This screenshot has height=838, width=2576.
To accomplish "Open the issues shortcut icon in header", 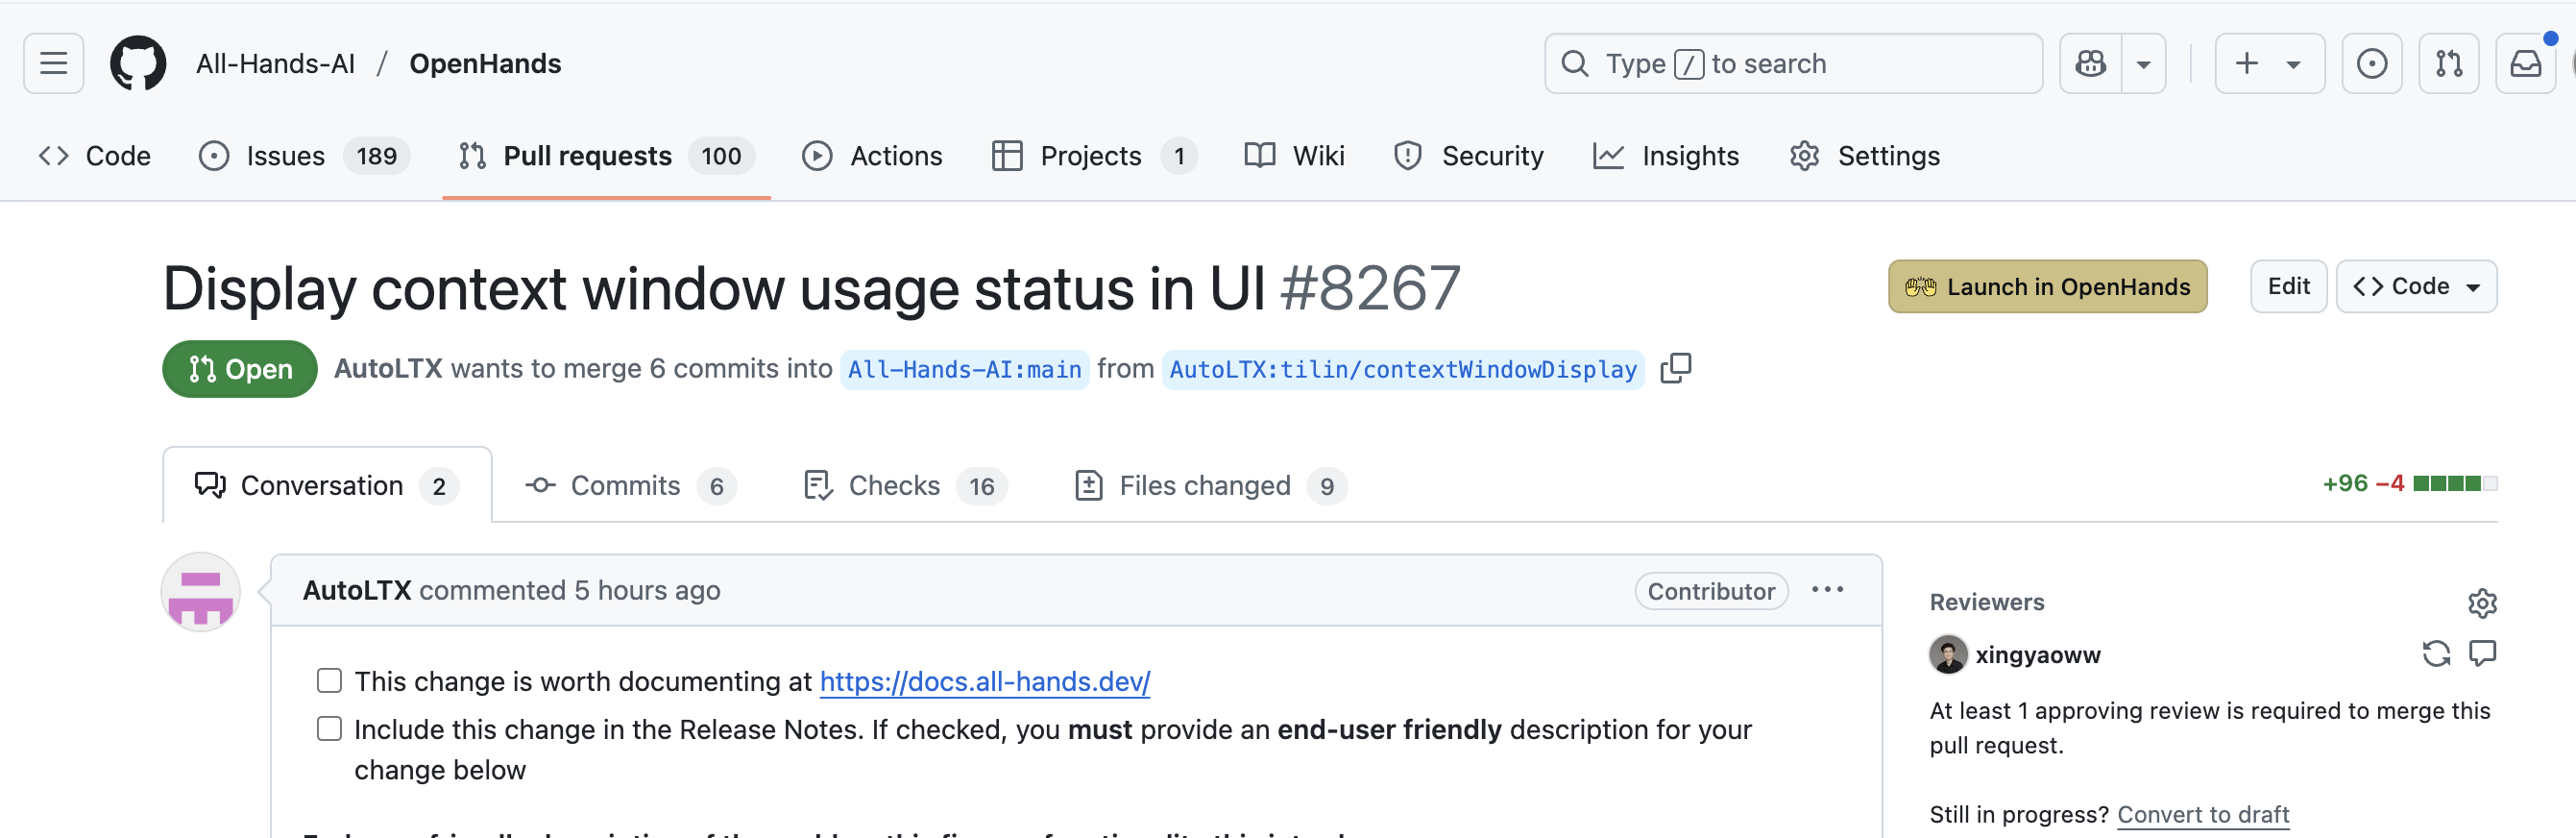I will point(2371,64).
